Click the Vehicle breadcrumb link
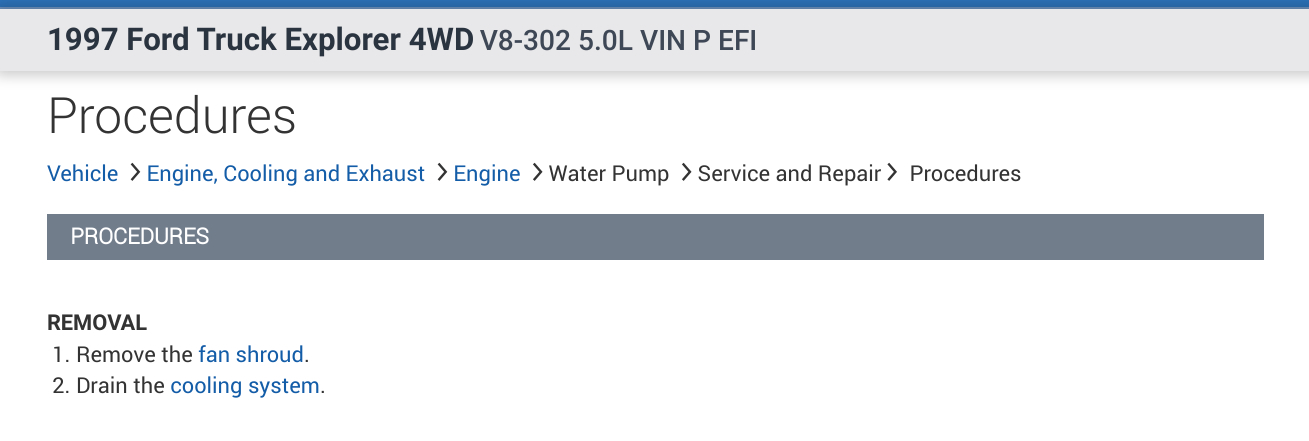 [82, 174]
